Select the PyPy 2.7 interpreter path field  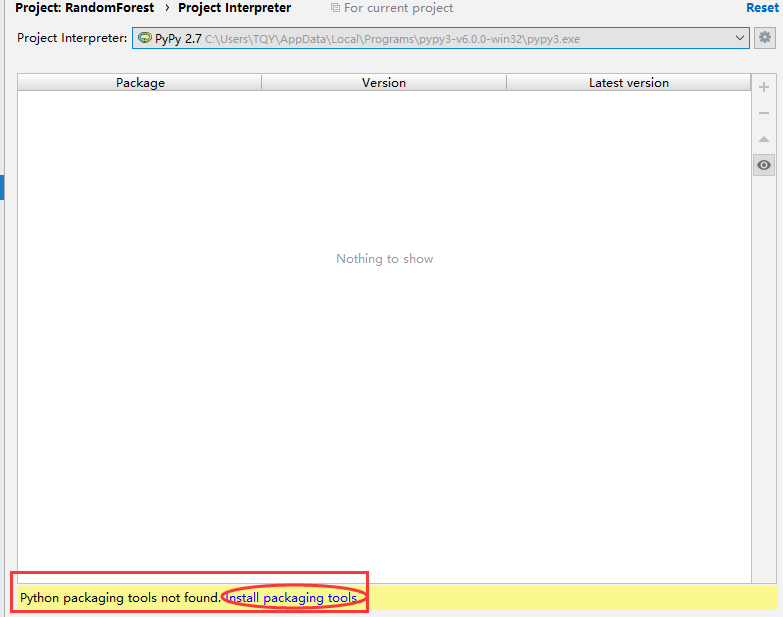click(440, 38)
